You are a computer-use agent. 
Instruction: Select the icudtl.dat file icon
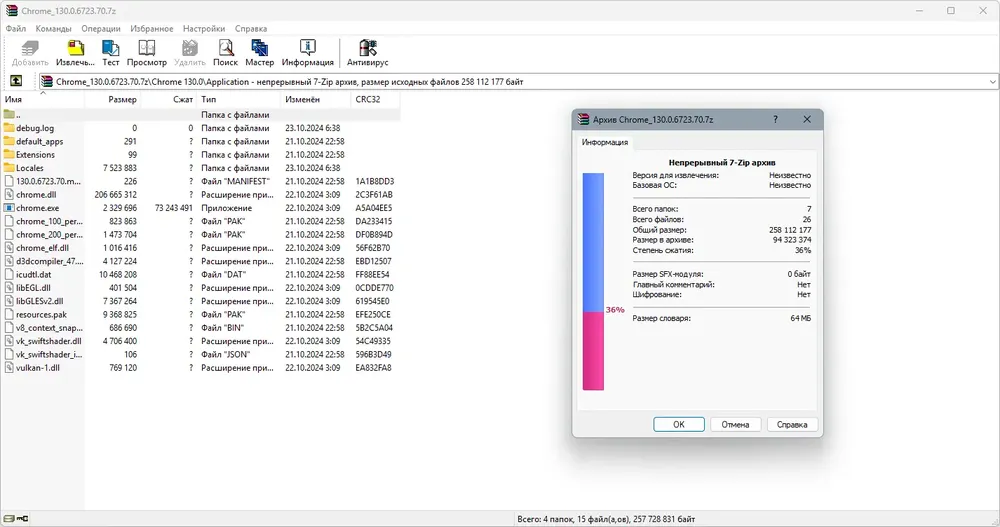[9, 274]
